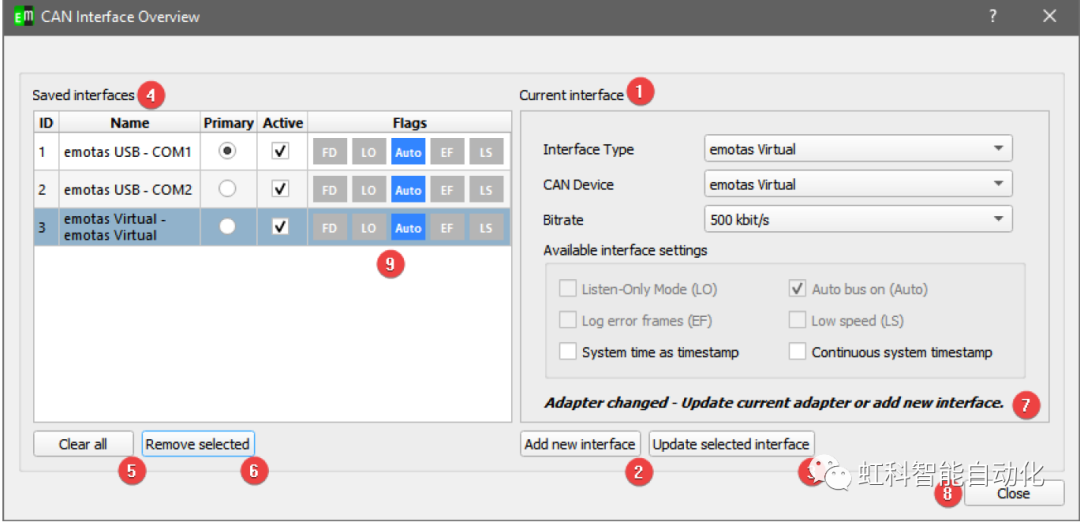Uncheck Active for emotas USB - COM1
Viewport: 1080px width, 522px height.
281,151
